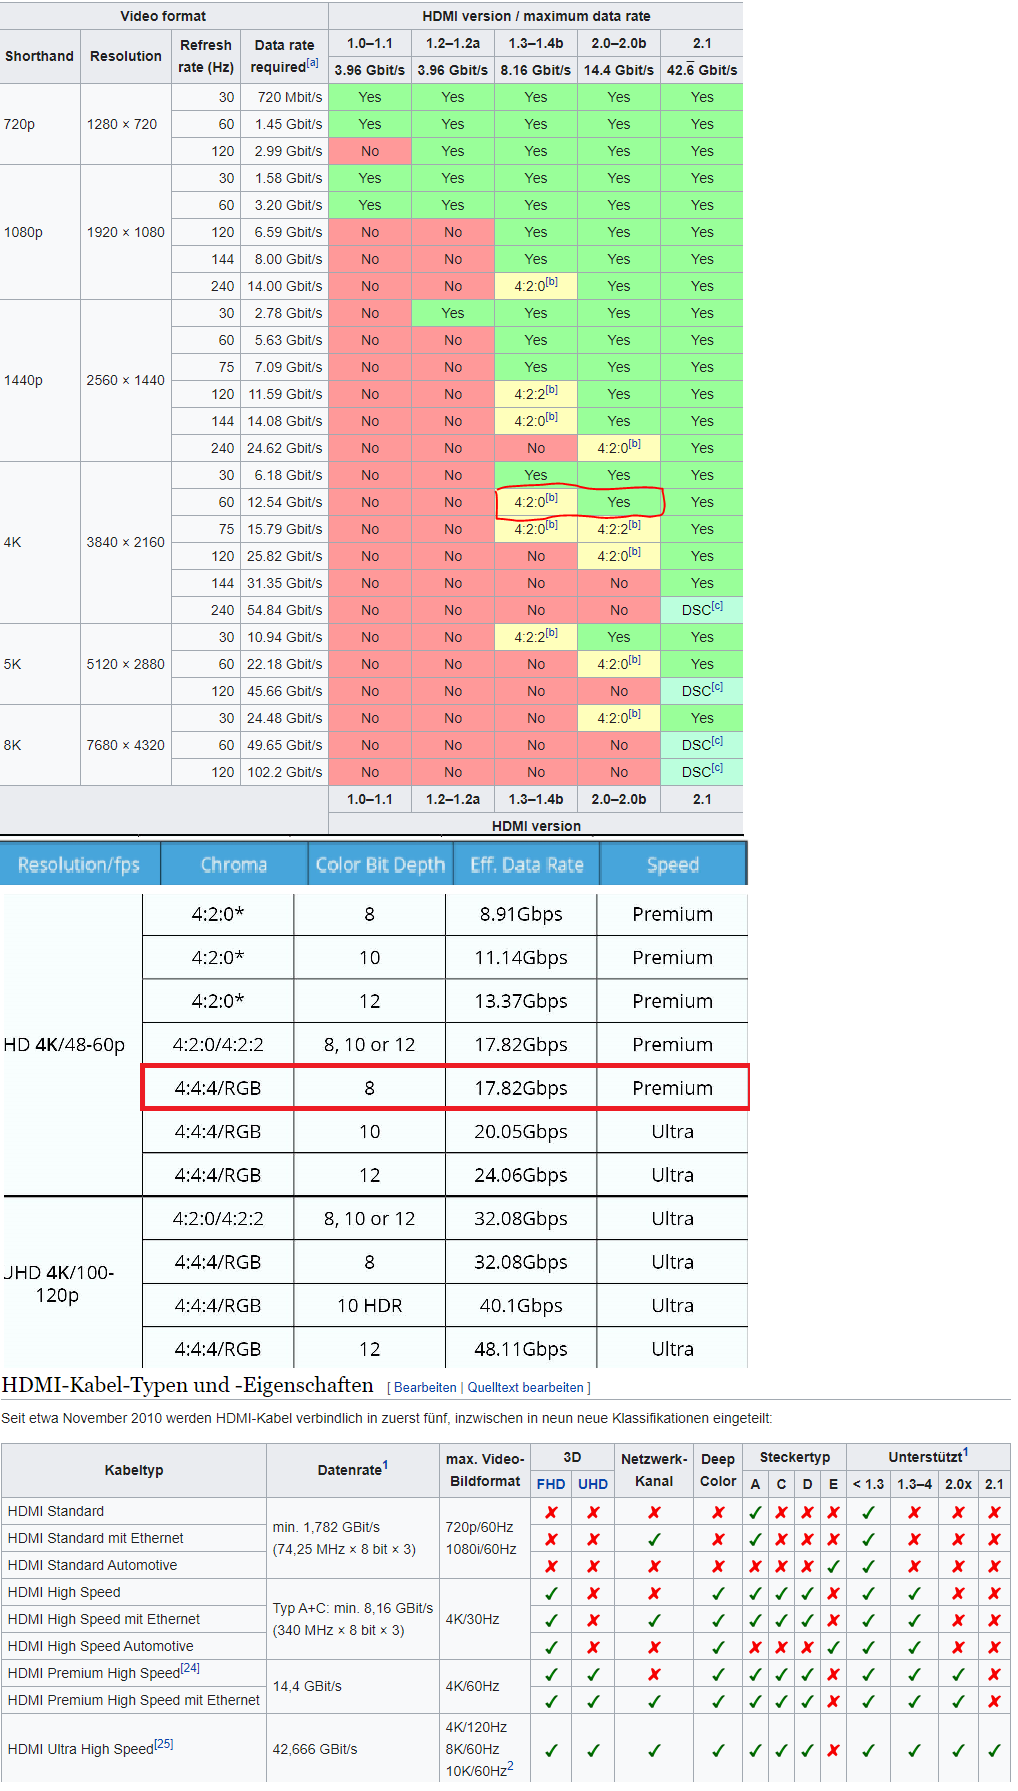Screen dimensions: 1018x1791
Task: Click the HDMI High Speed mit Ethernet cable name
Action: point(104,1620)
